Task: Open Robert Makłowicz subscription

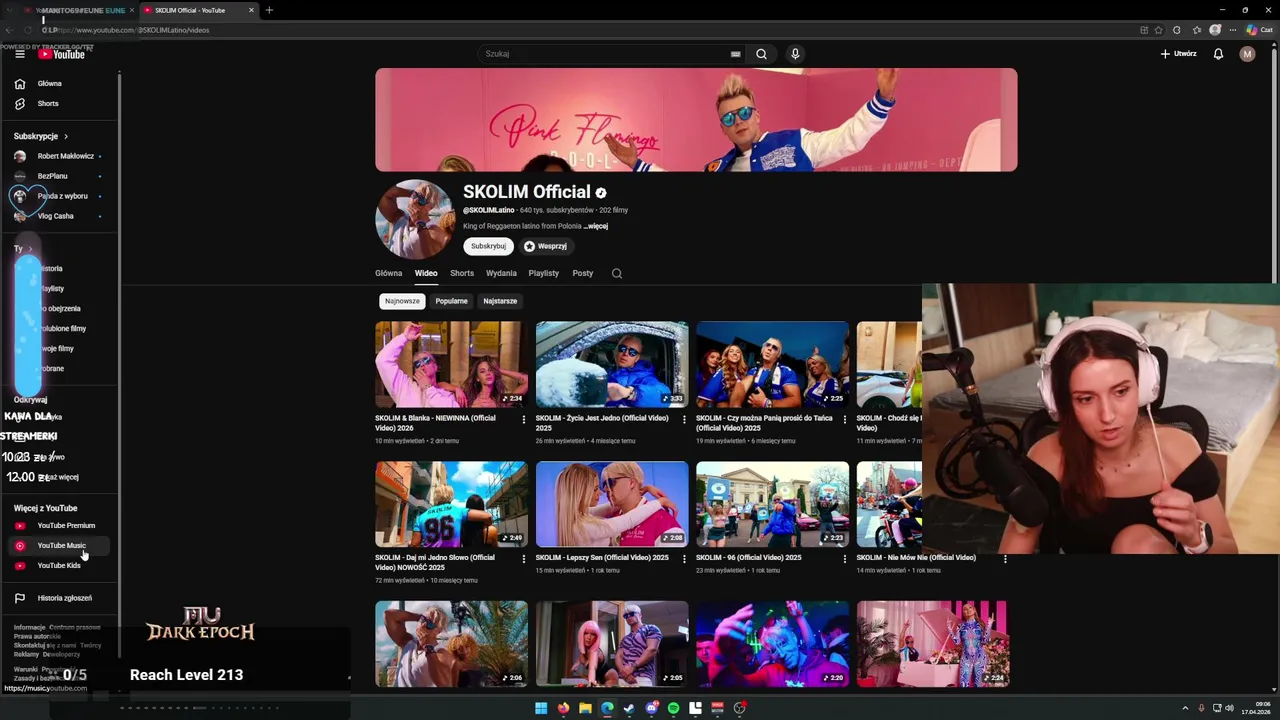Action: [x=60, y=156]
